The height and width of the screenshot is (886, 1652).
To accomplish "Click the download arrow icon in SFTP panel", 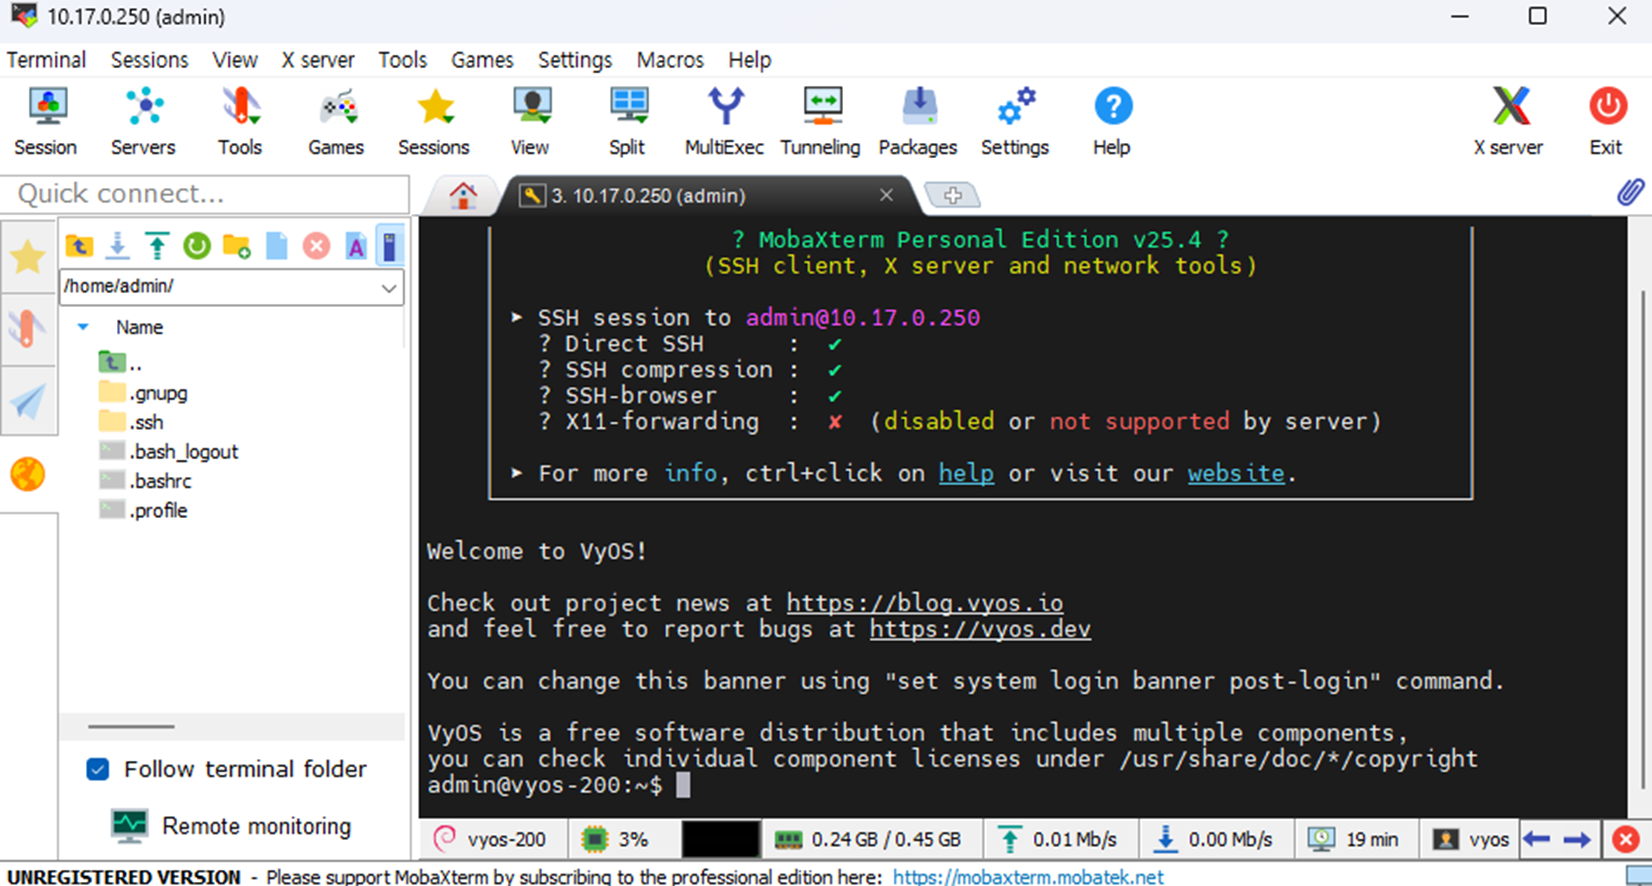I will (x=118, y=245).
